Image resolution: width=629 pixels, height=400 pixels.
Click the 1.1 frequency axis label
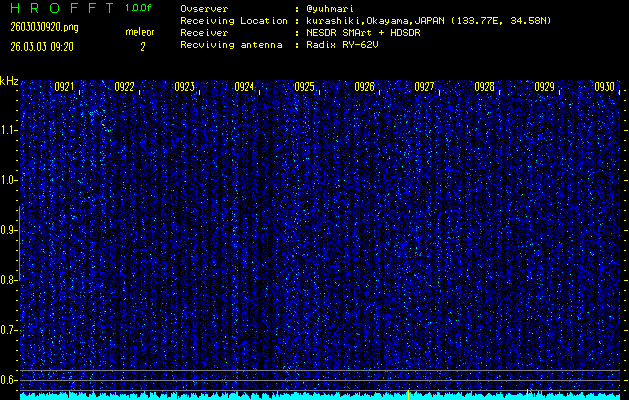[9, 130]
